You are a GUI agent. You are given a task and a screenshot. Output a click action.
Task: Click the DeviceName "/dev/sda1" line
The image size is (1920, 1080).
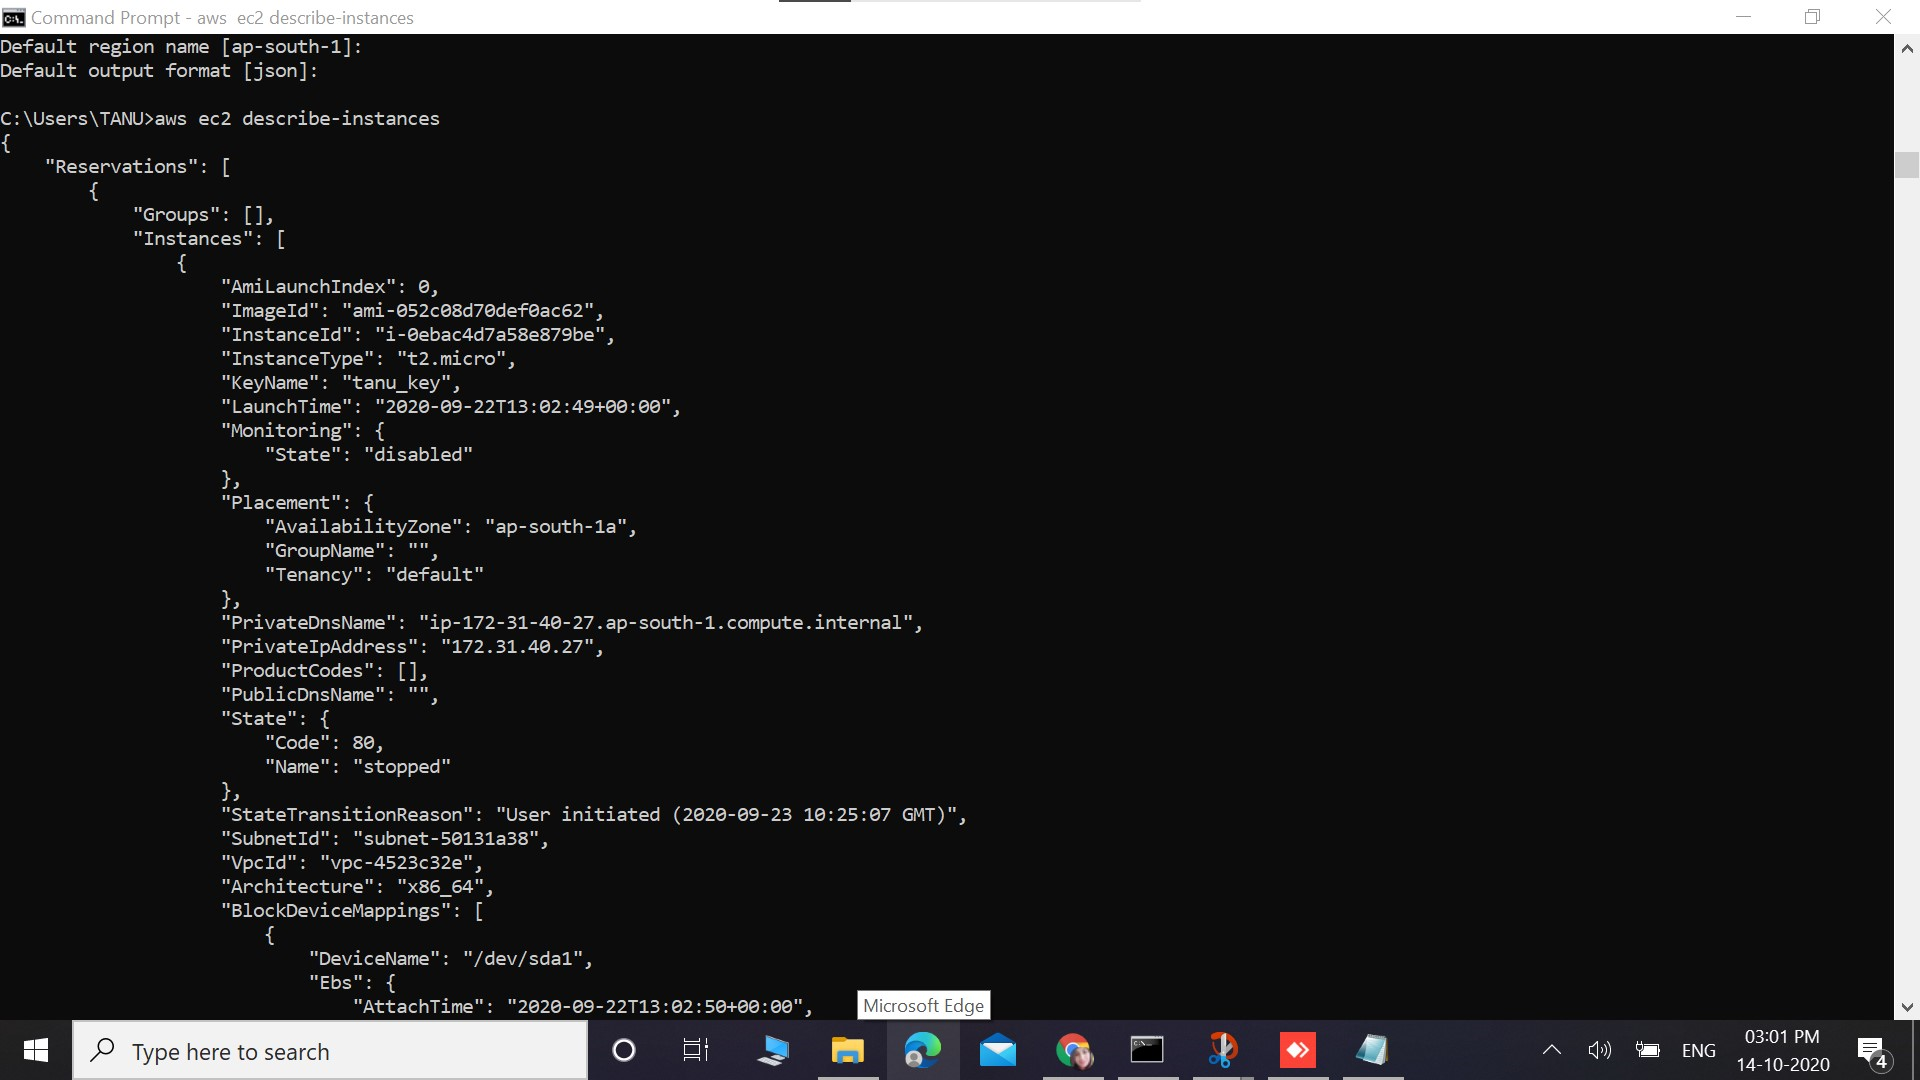(451, 959)
